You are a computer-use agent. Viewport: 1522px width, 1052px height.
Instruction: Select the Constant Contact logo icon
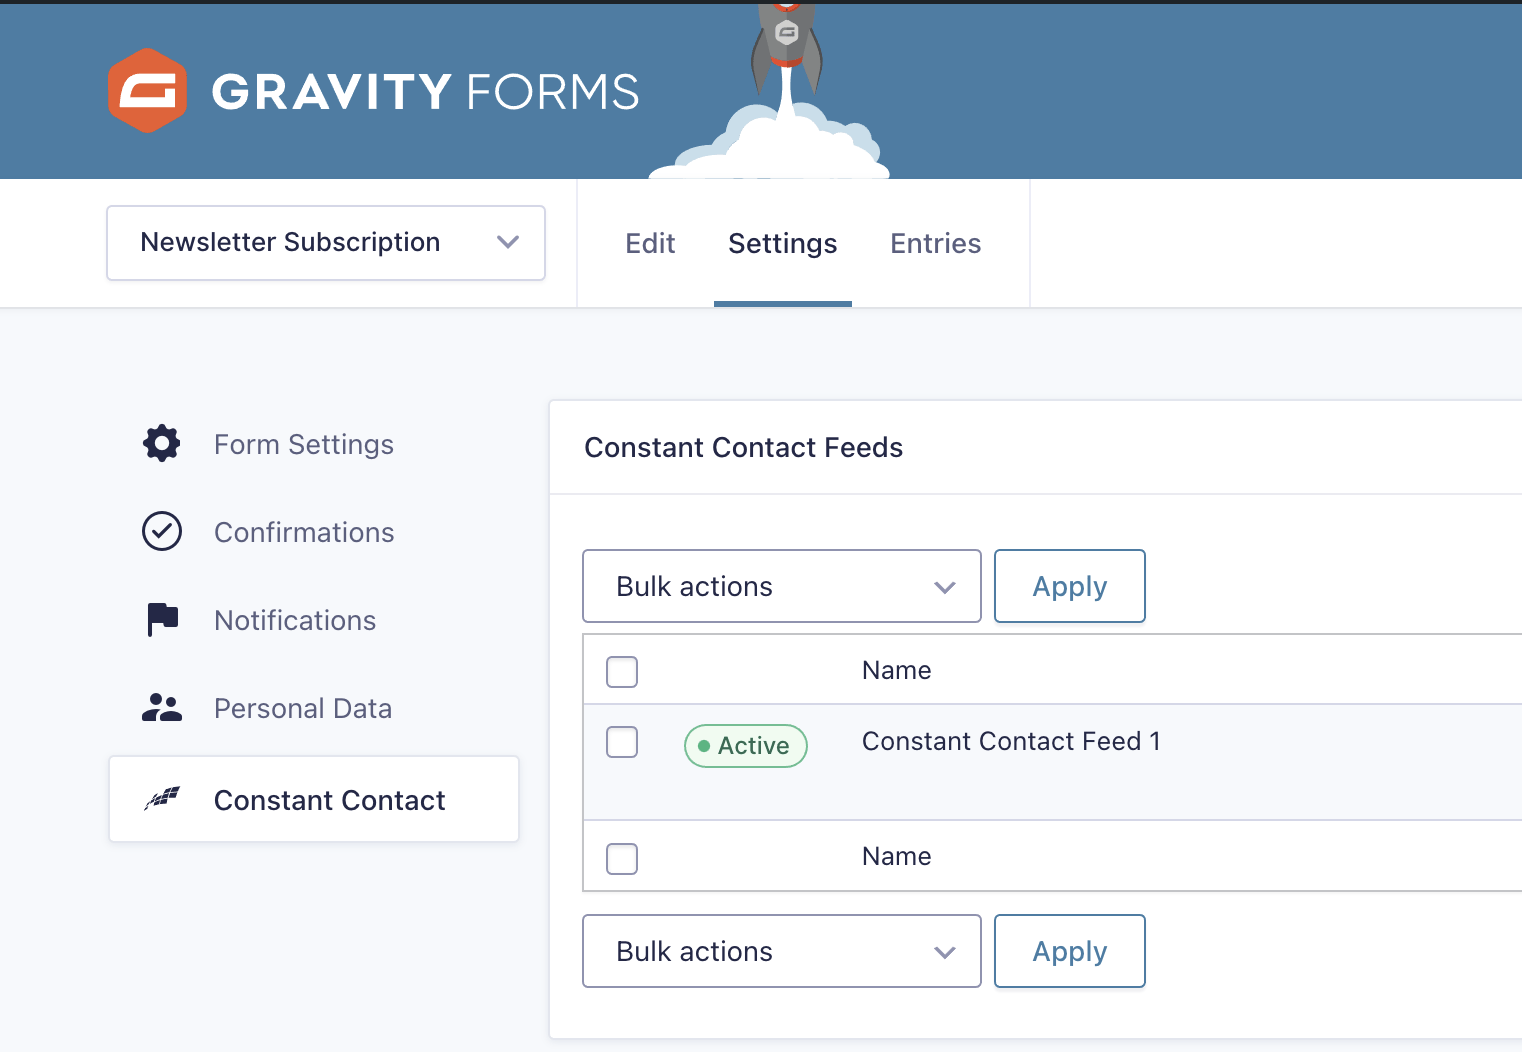161,798
